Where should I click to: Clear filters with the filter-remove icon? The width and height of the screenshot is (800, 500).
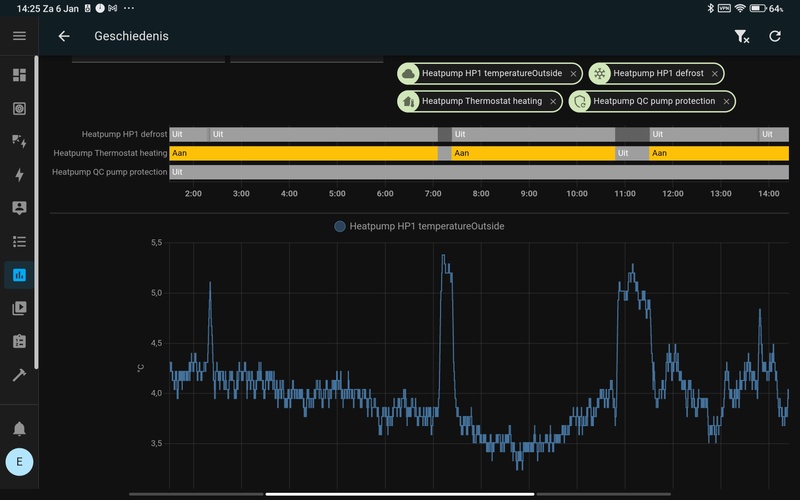pyautogui.click(x=741, y=36)
